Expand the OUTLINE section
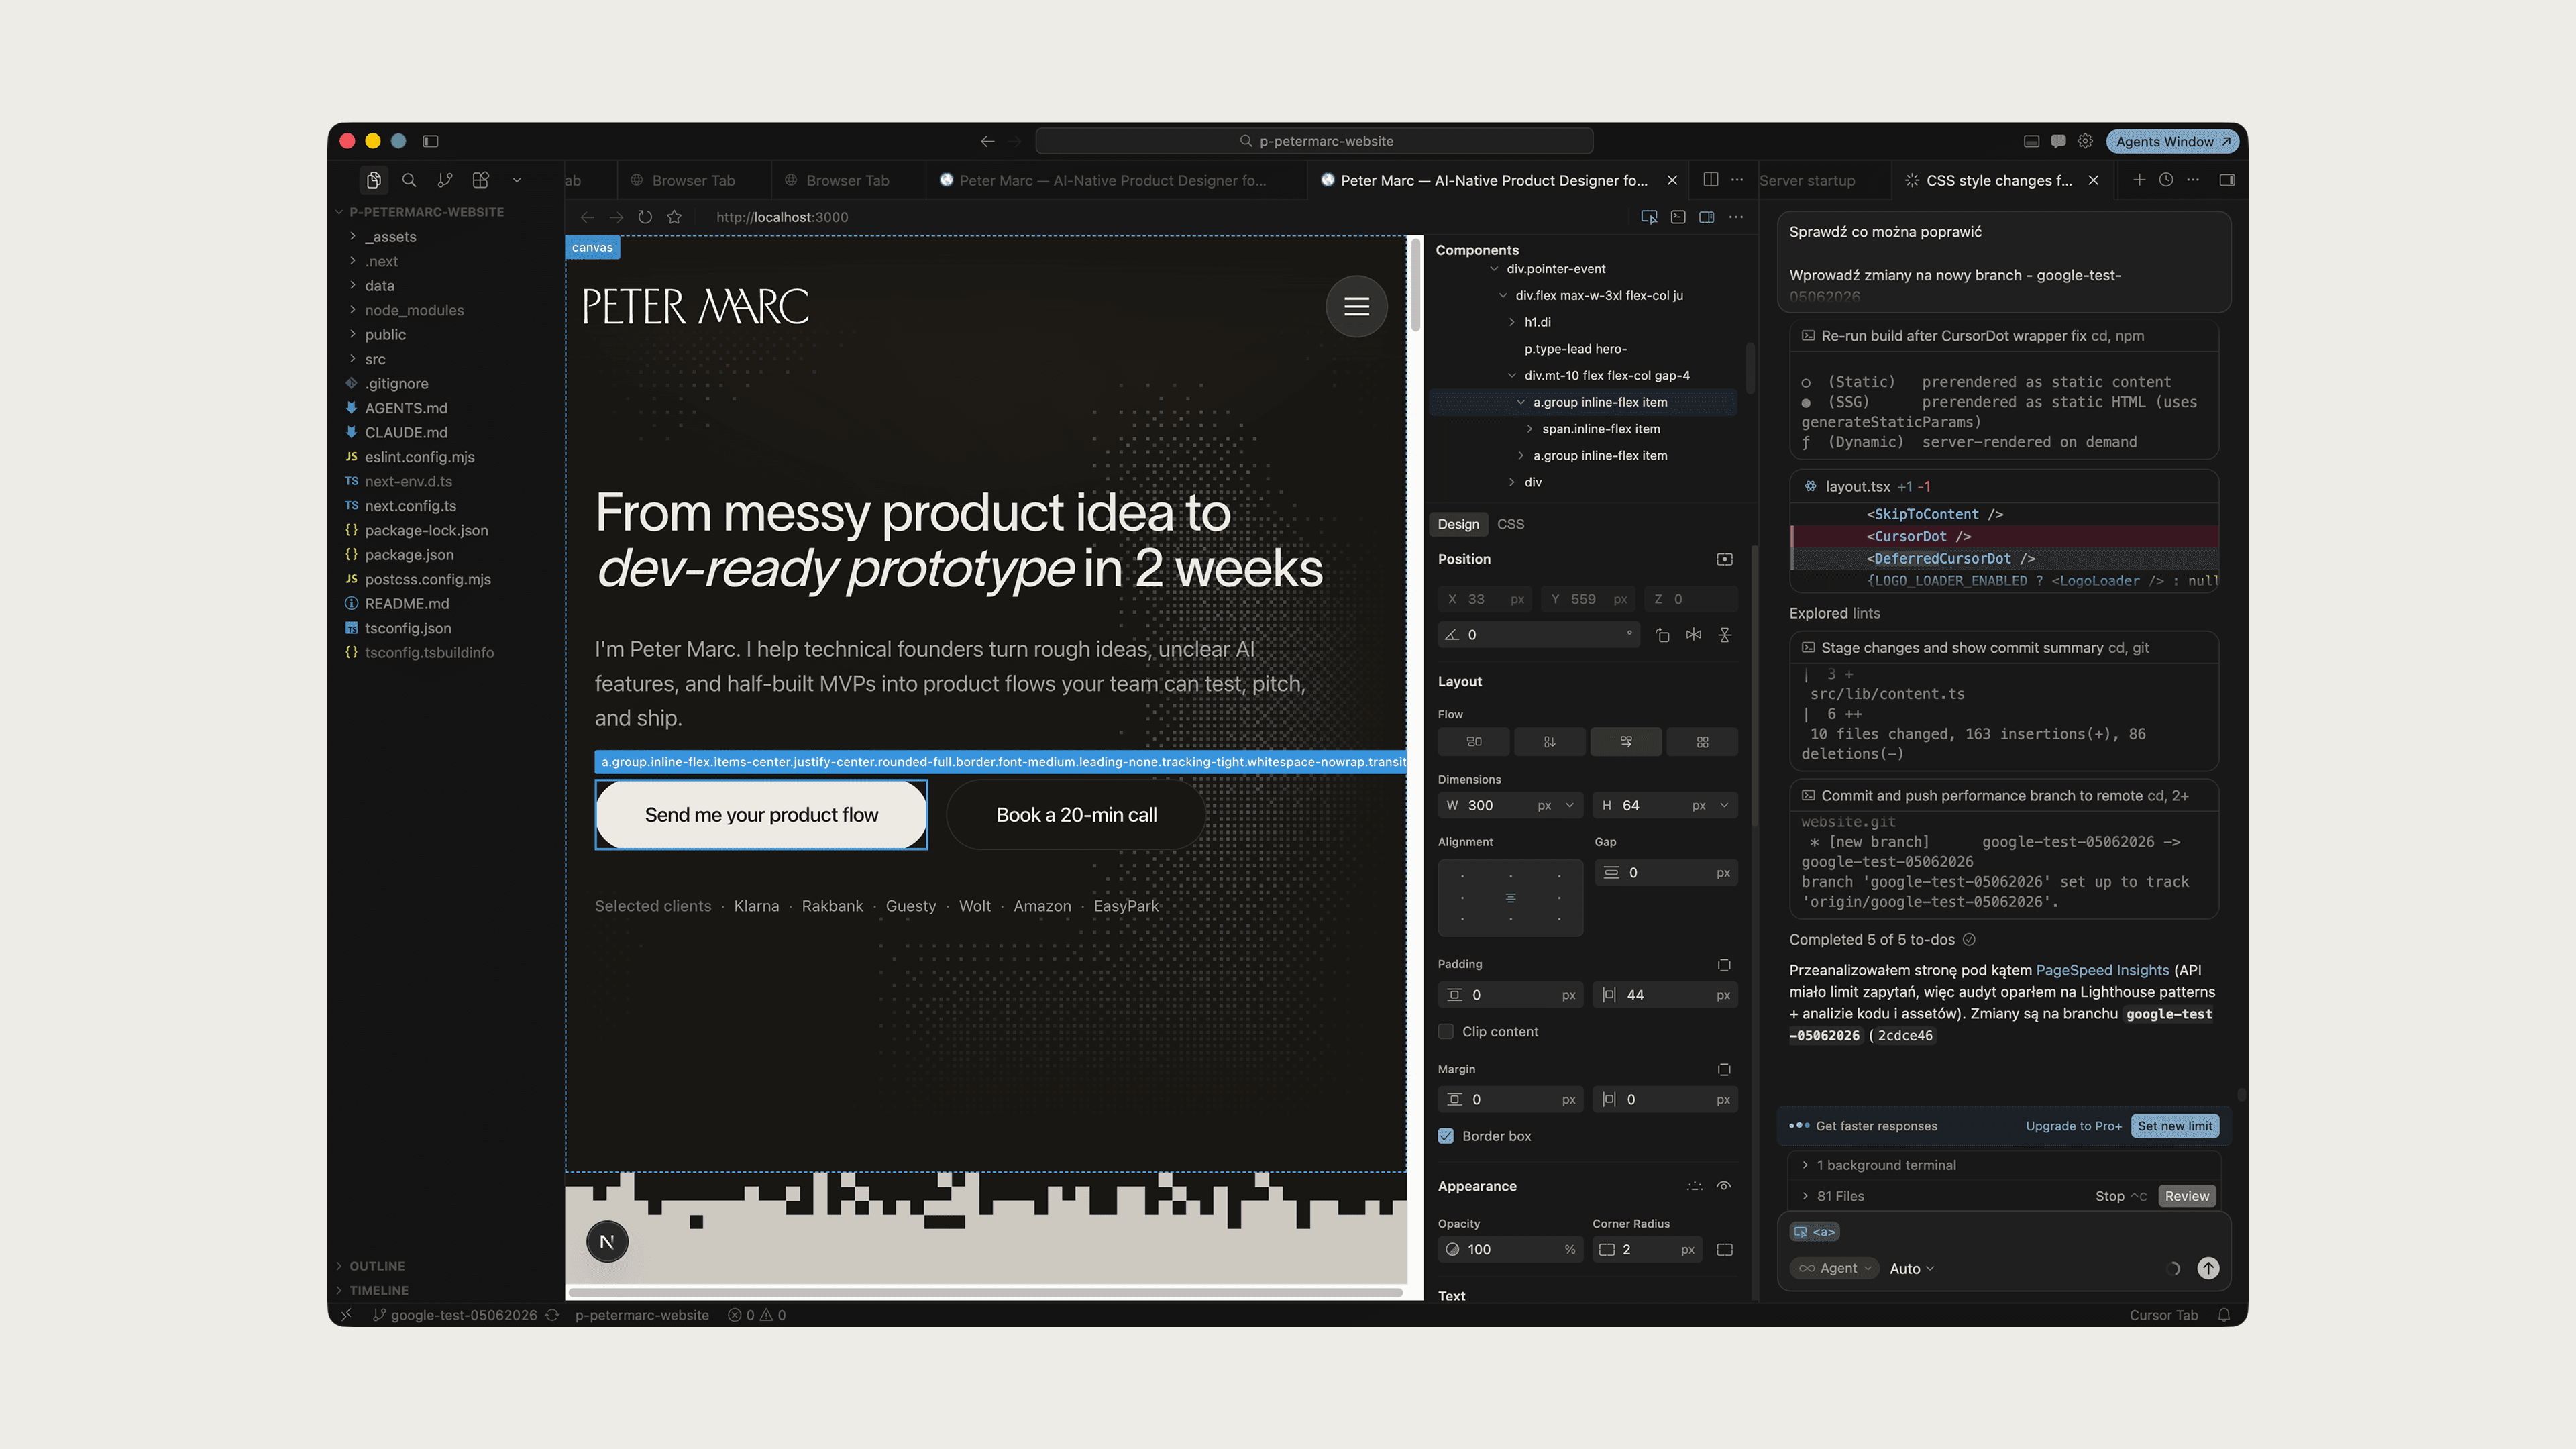 pos(447,1266)
